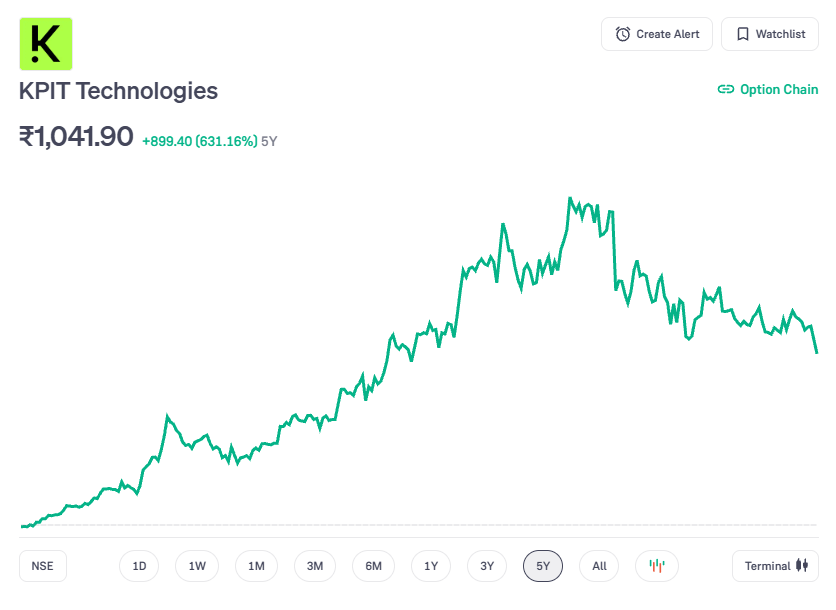Show the 3M price chart
Image resolution: width=836 pixels, height=610 pixels.
(x=315, y=566)
